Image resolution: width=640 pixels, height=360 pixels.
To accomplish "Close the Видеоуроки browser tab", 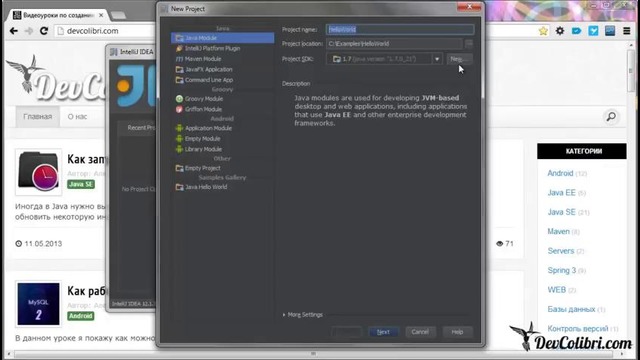I will pos(101,15).
